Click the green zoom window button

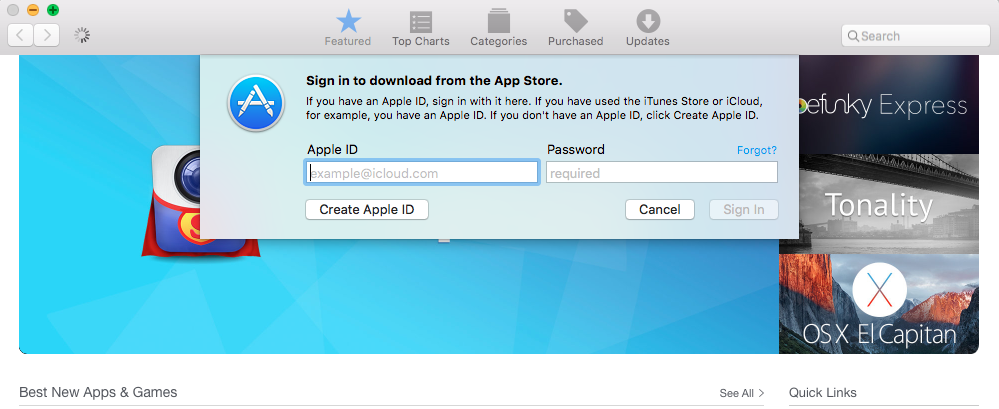[54, 10]
